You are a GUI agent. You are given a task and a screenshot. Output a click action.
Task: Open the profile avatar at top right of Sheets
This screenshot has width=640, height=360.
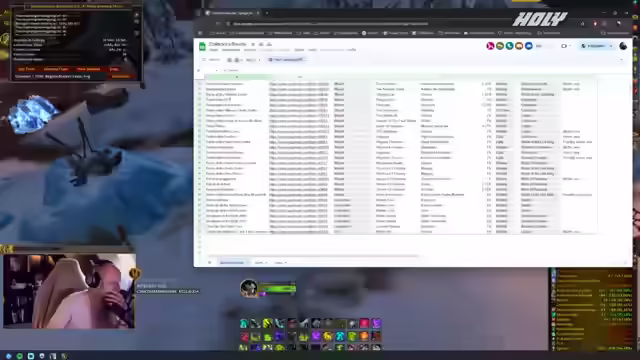point(623,46)
